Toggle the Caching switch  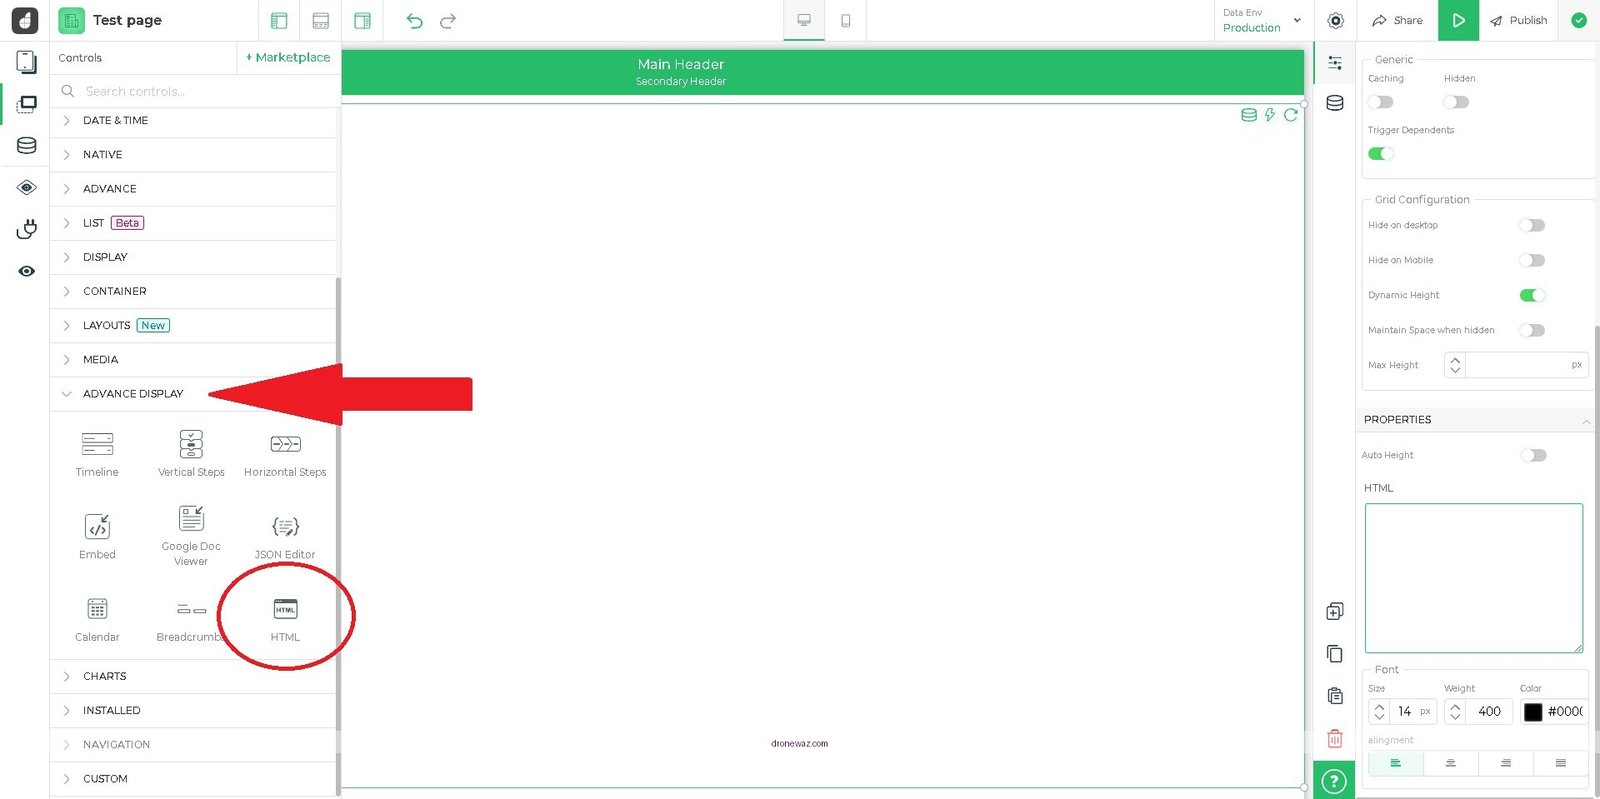1381,102
